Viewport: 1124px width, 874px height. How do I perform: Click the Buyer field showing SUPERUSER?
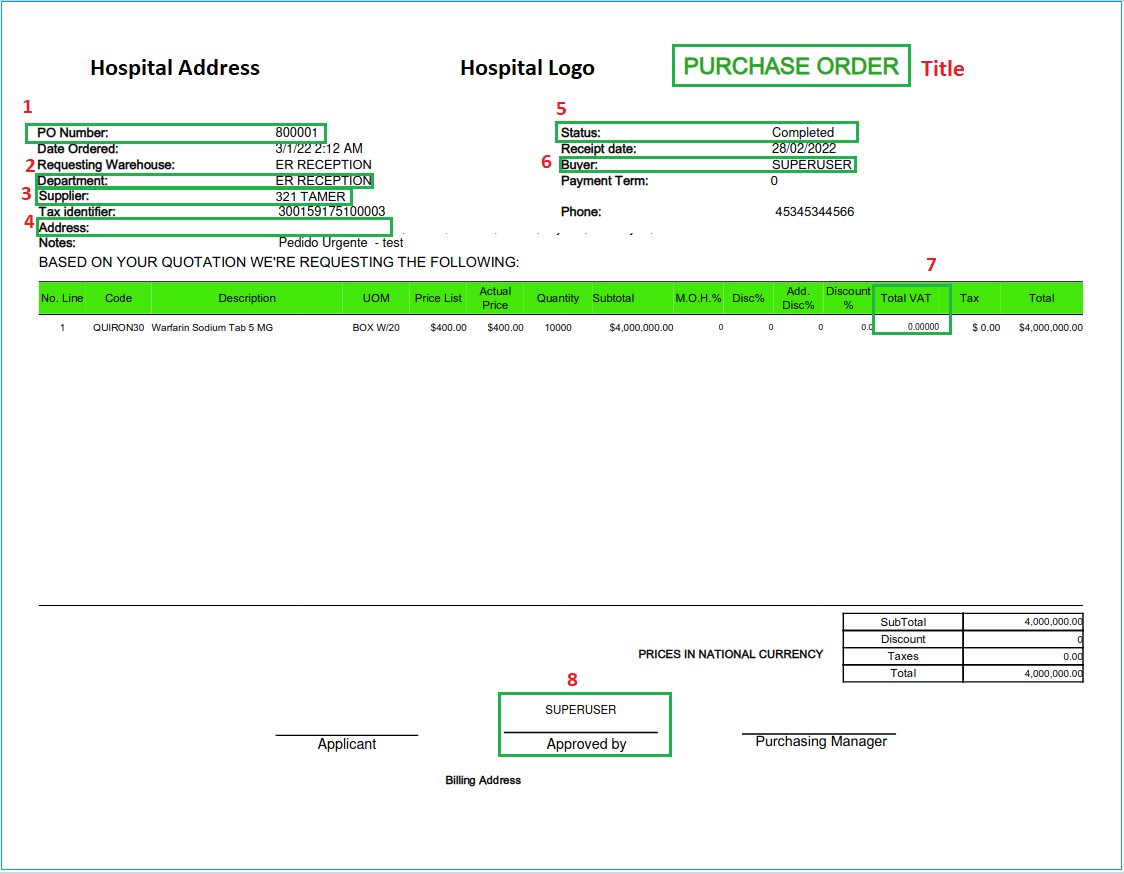707,164
